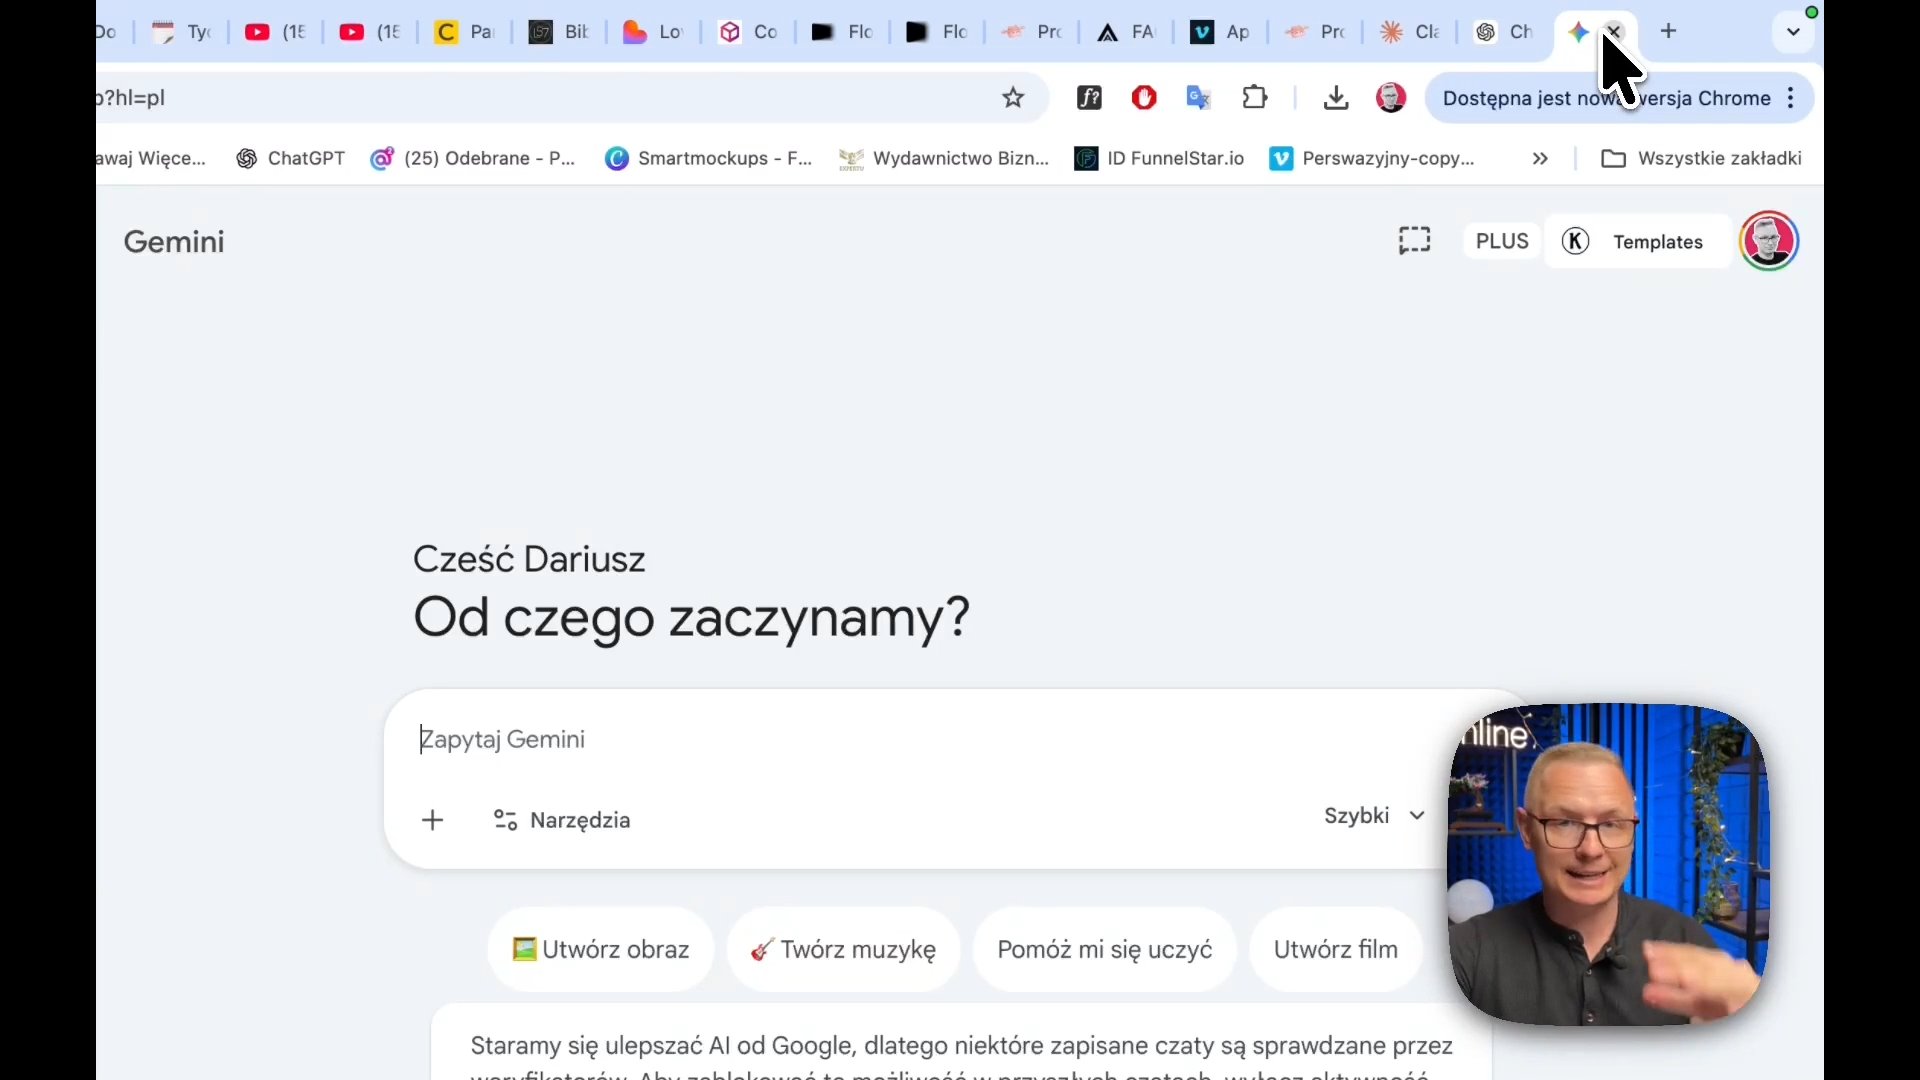Switch to the Bit tab
This screenshot has width=1920, height=1080.
[x=558, y=32]
